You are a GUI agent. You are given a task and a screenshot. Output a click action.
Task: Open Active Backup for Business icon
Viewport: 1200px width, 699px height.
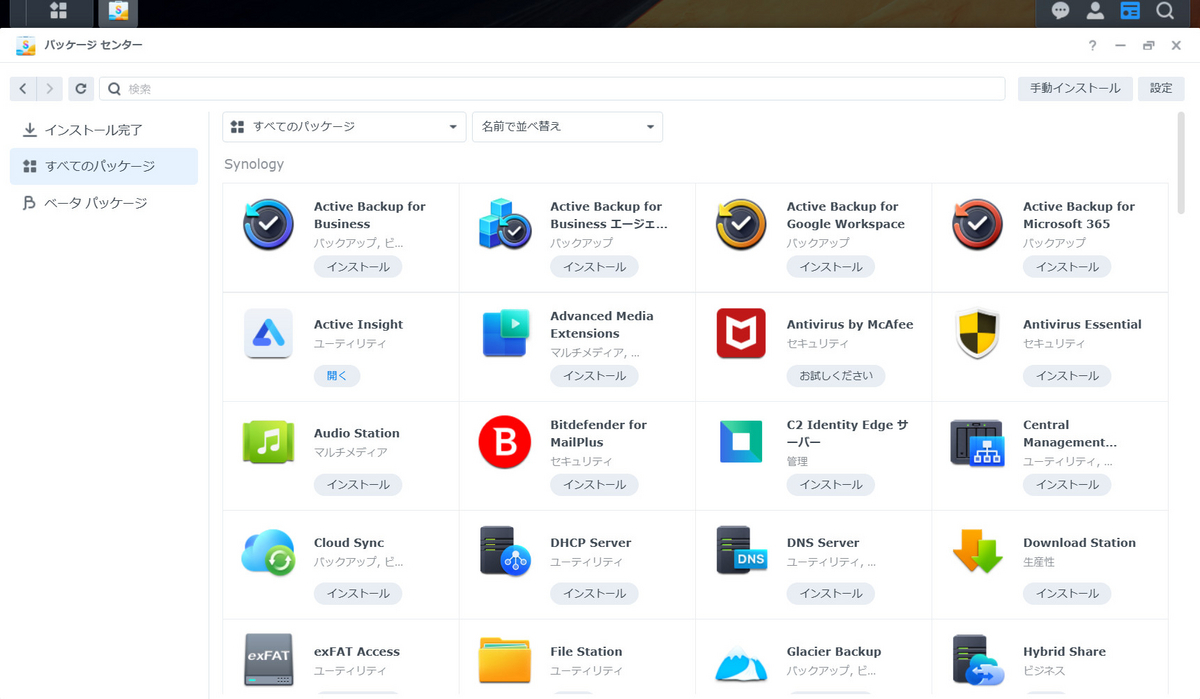coord(268,224)
